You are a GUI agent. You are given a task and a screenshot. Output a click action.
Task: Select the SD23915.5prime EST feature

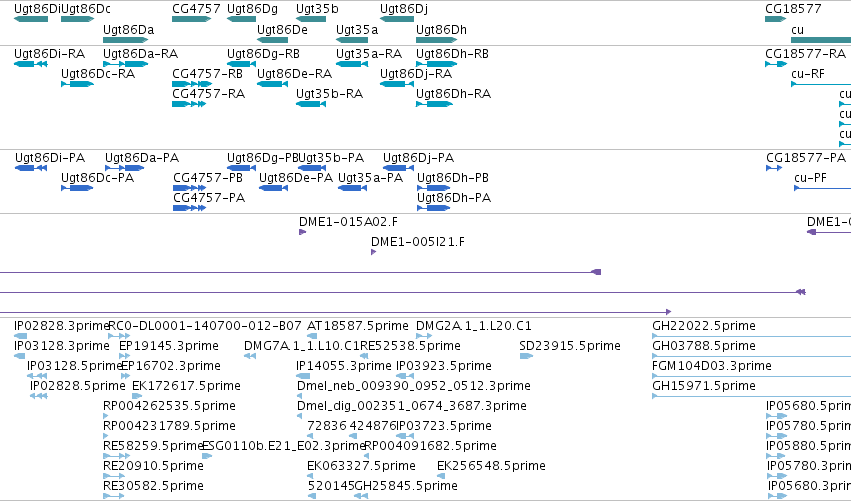coord(526,356)
